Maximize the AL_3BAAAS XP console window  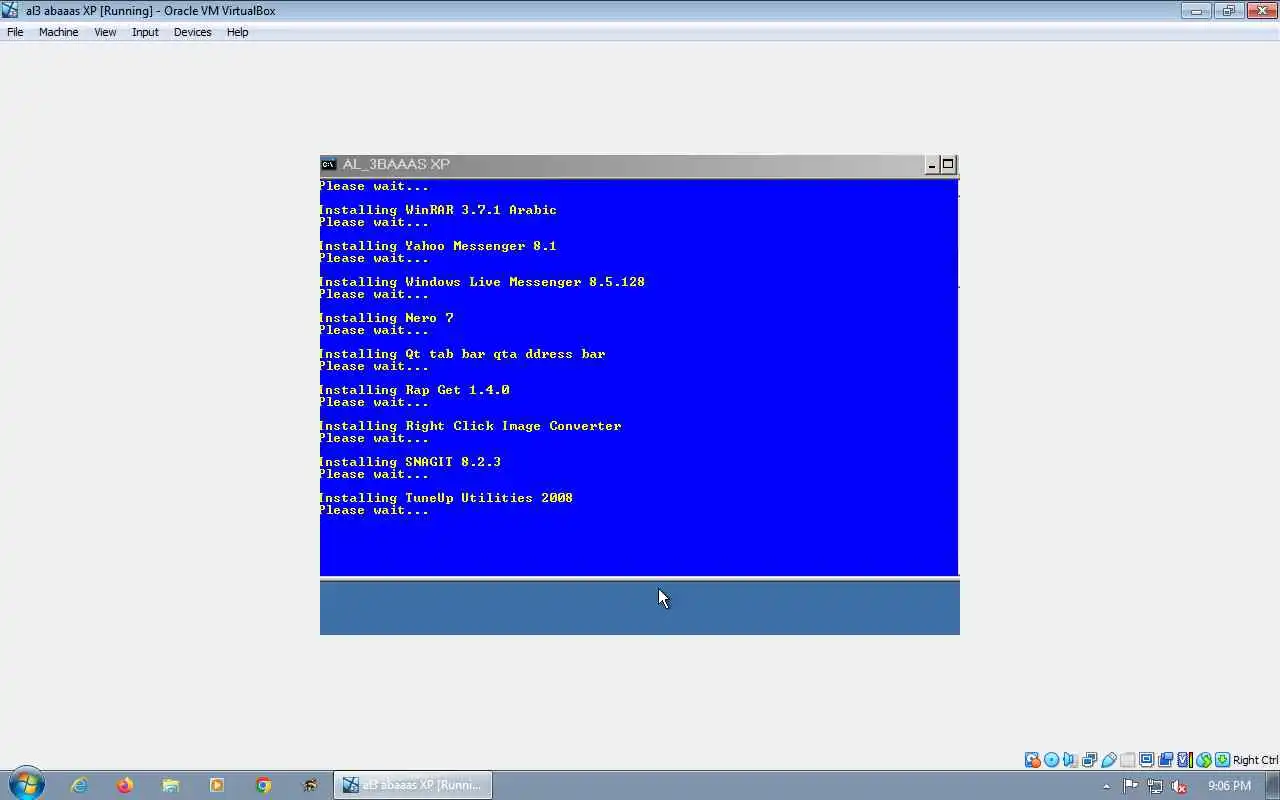948,165
